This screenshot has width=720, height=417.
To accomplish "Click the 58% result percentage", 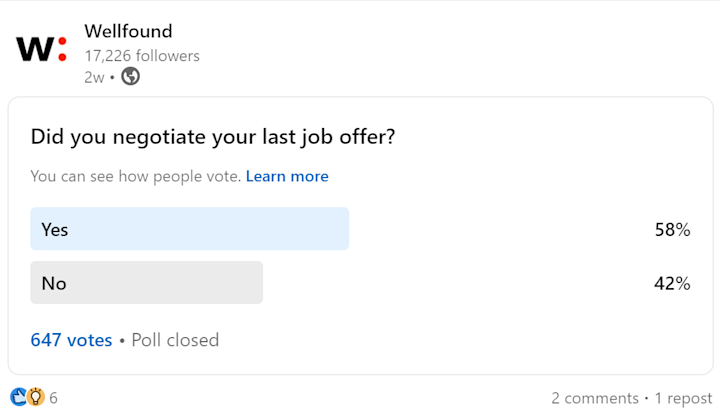I will 673,229.
